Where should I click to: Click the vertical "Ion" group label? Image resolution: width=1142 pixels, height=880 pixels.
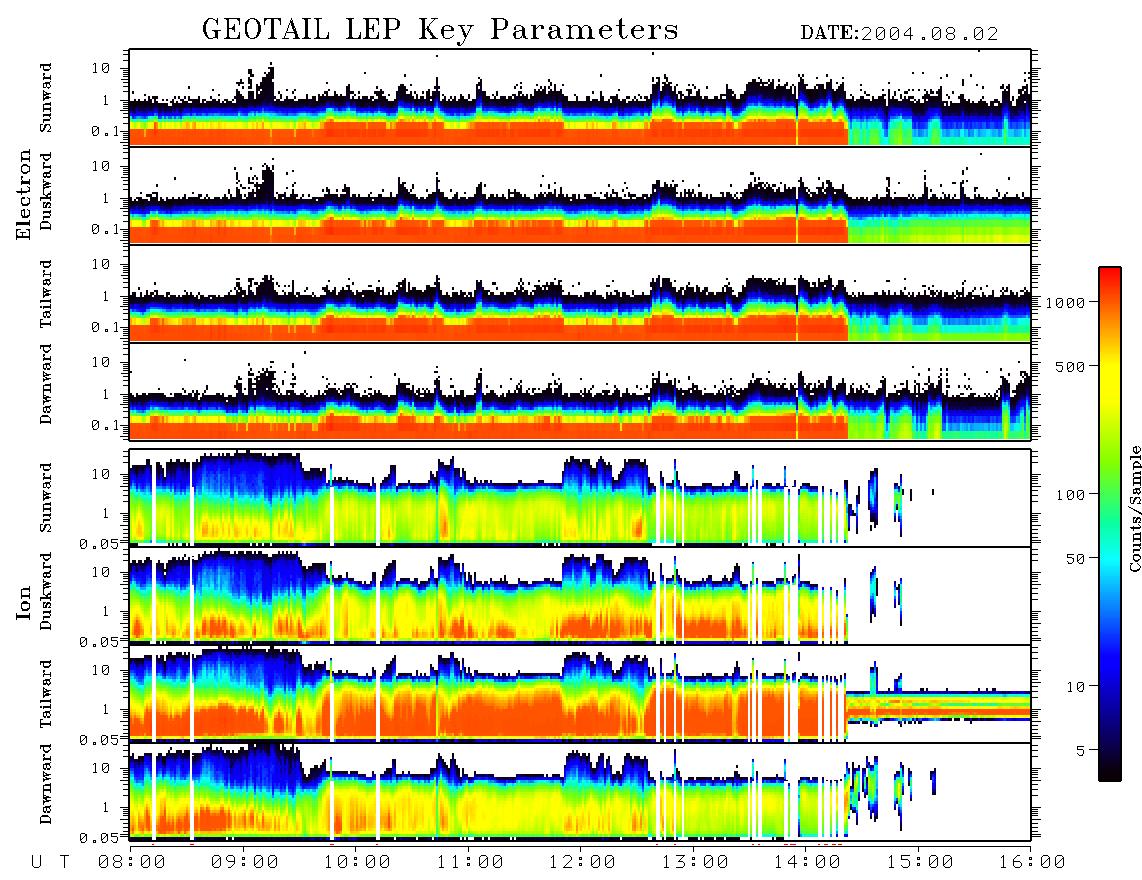(23, 602)
